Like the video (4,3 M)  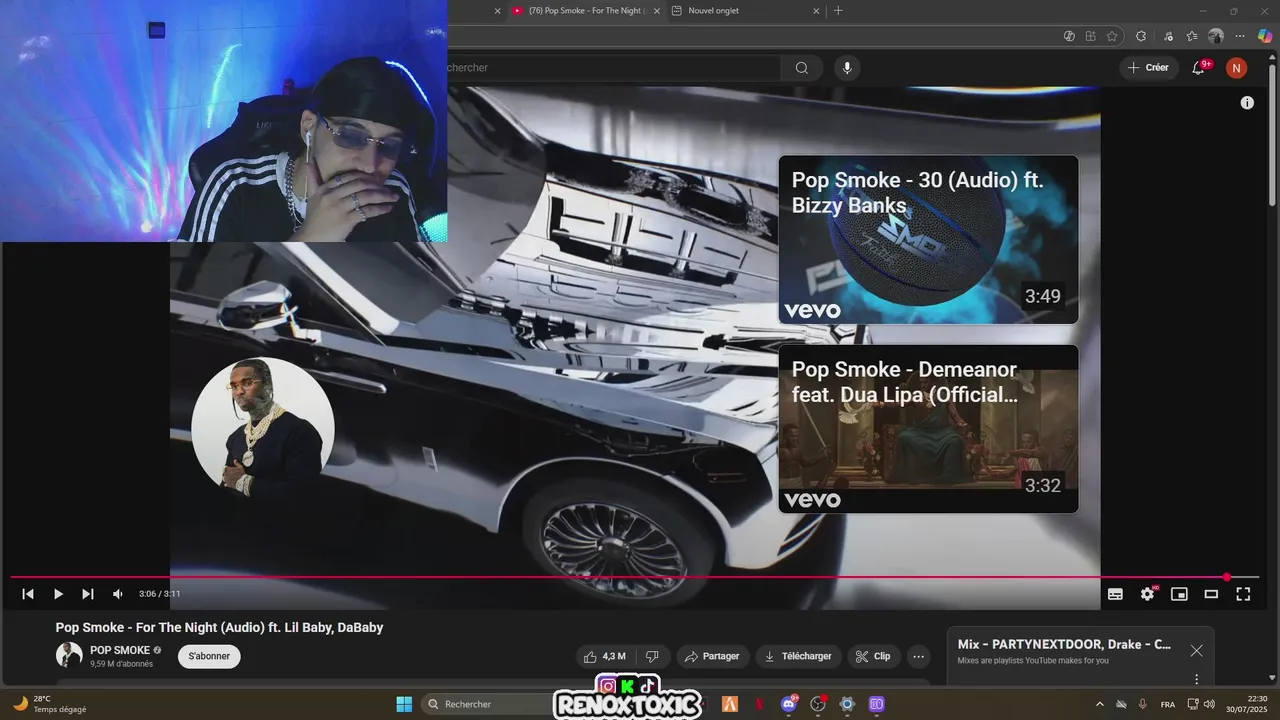click(606, 656)
